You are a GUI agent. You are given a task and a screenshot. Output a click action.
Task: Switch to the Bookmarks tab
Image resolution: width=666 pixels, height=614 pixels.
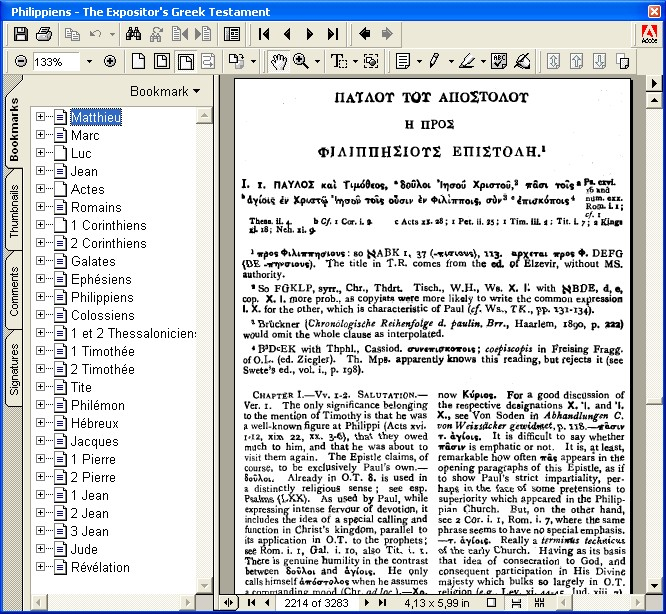pos(14,129)
